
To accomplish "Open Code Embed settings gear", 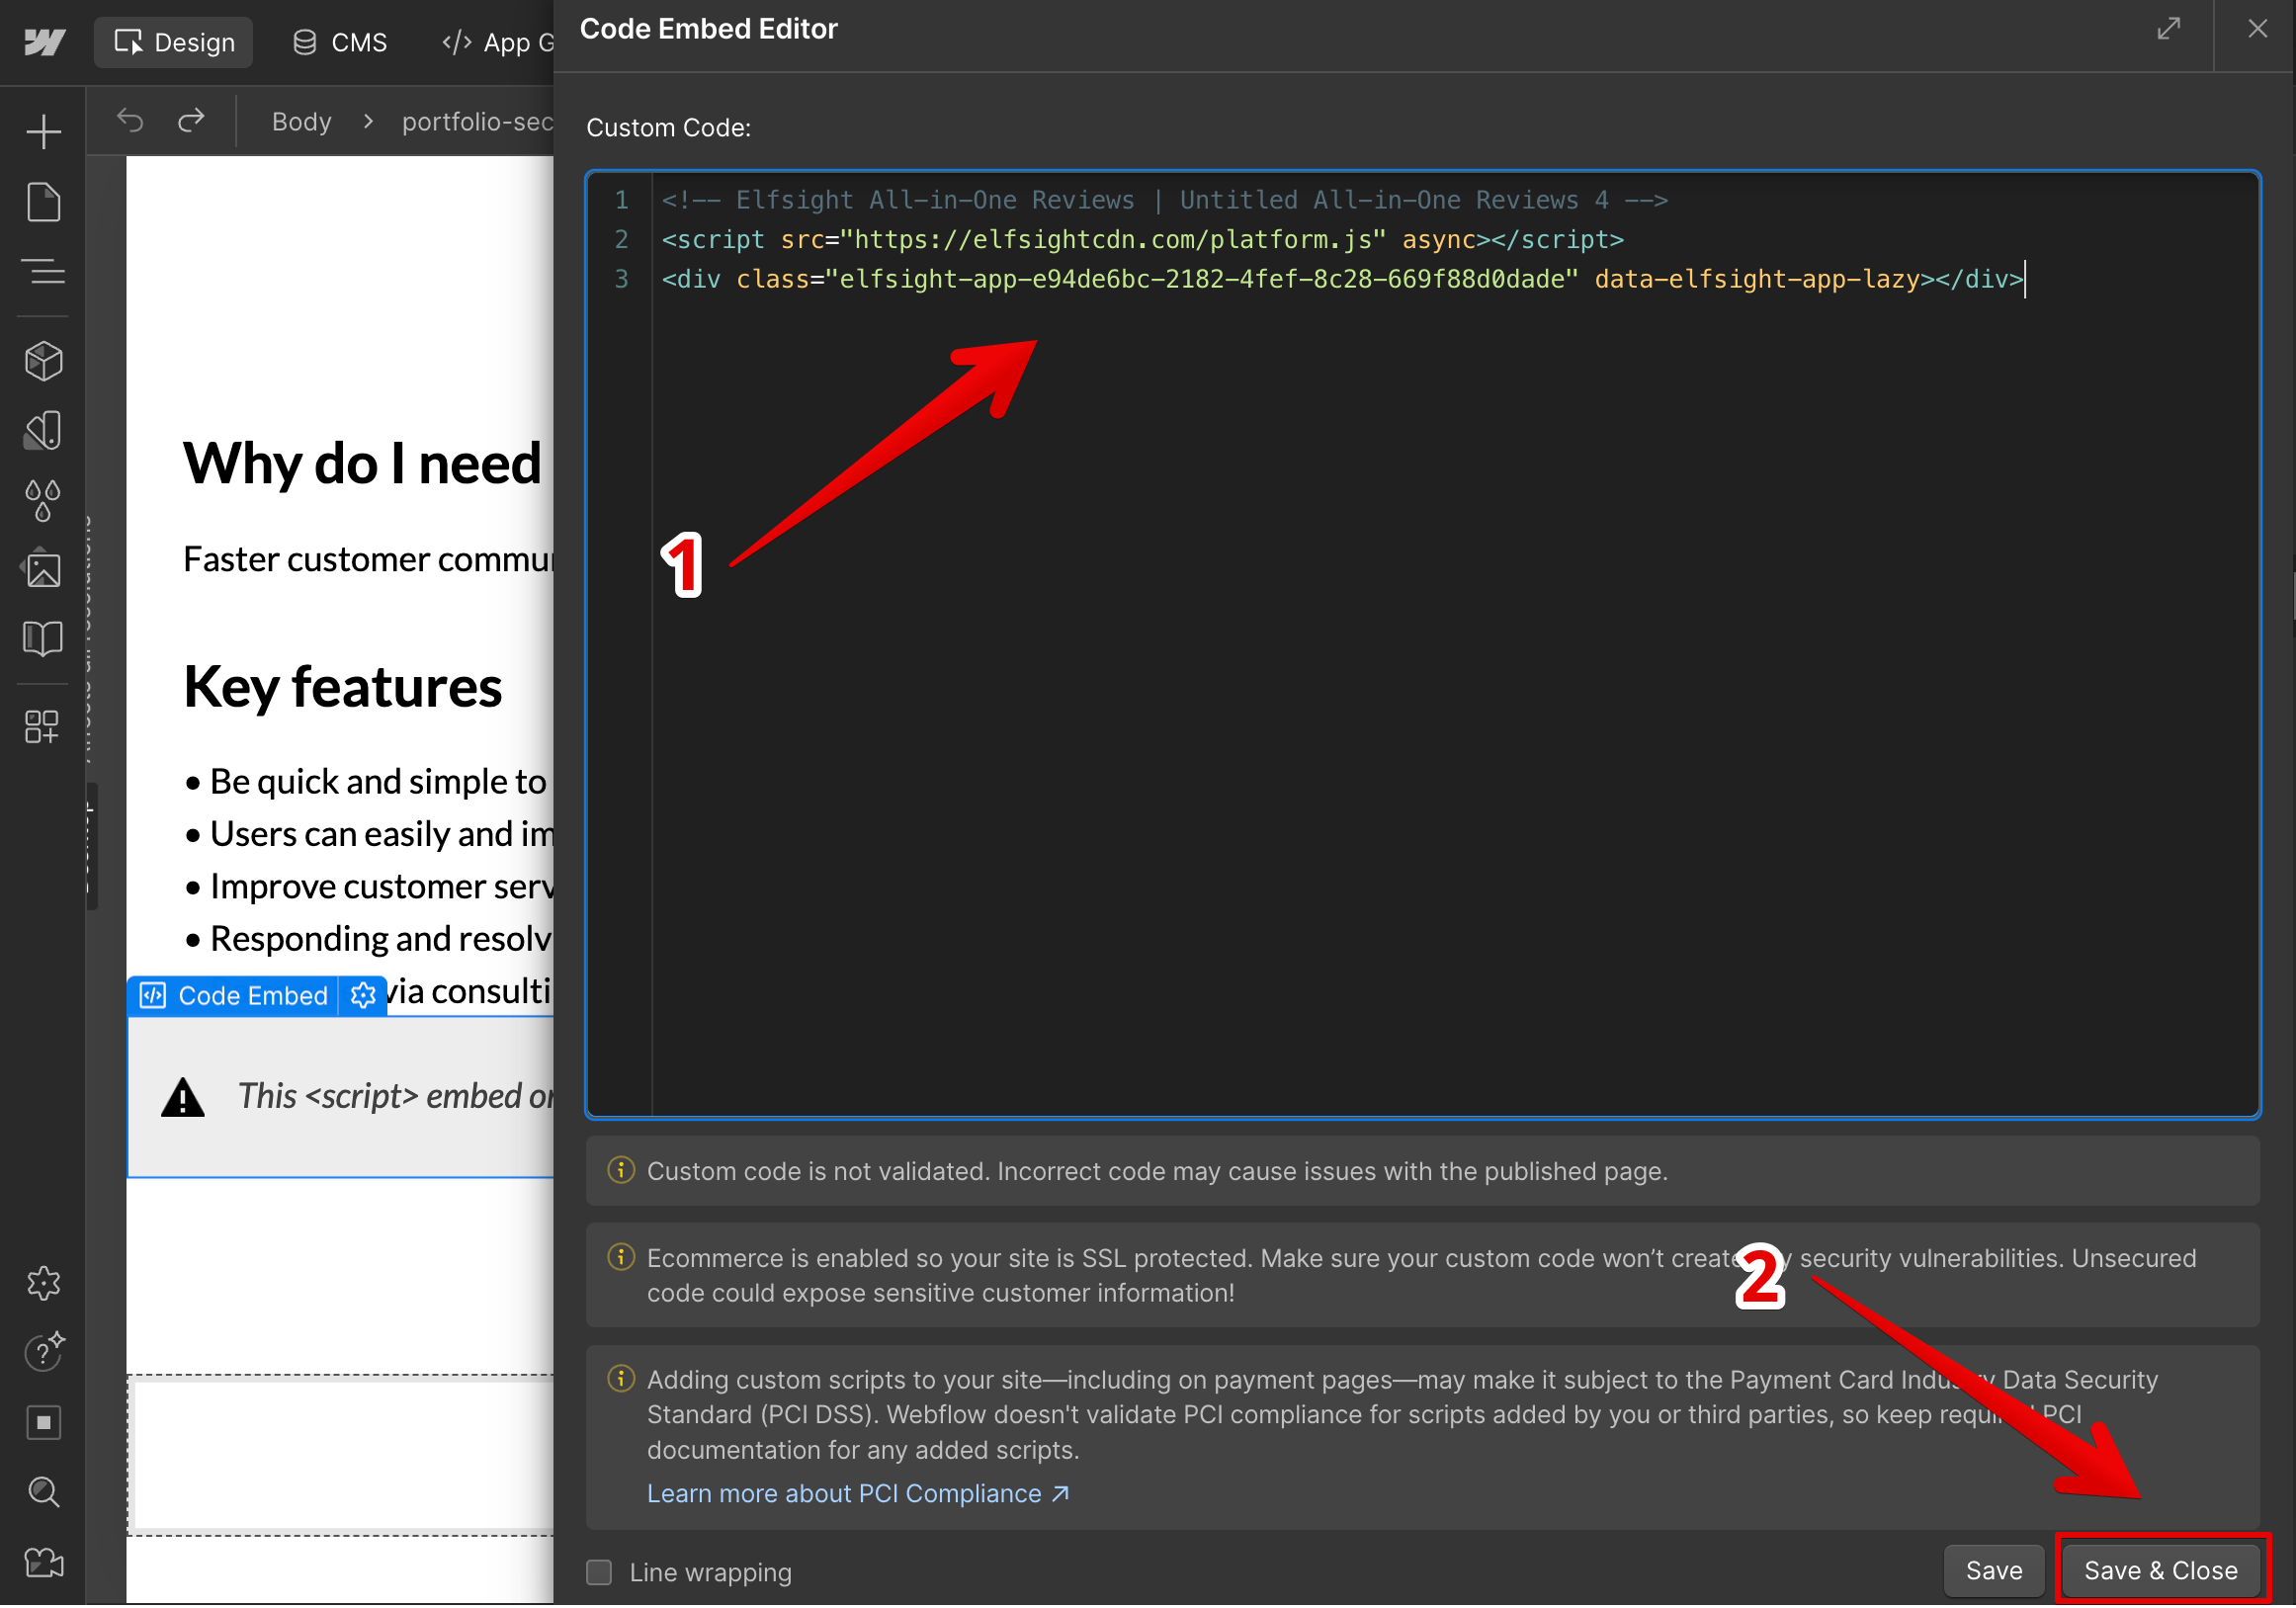I will click(363, 995).
